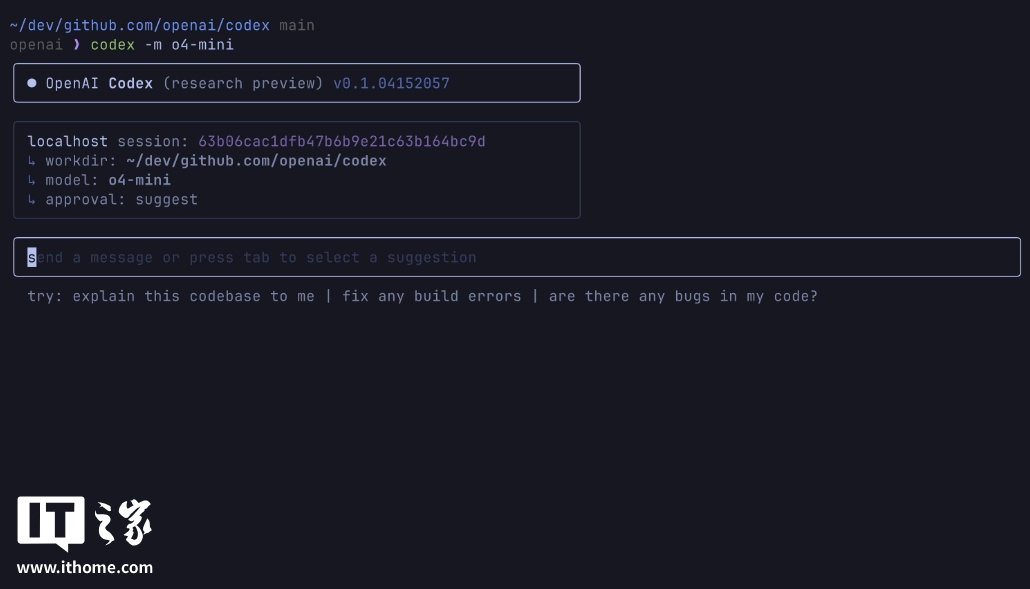Click the IT Home logo watermark
Viewport: 1030px width, 589px height.
click(85, 523)
